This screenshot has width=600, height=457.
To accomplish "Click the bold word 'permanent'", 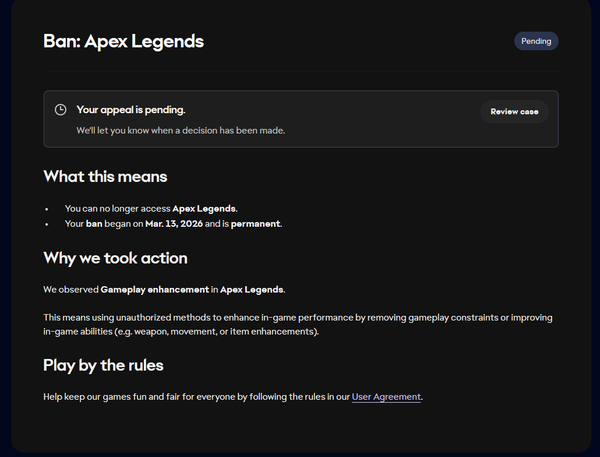I will 255,223.
